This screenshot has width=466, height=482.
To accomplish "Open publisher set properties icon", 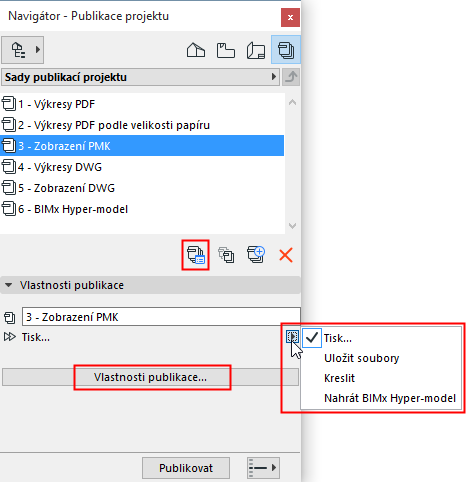I will [x=196, y=255].
